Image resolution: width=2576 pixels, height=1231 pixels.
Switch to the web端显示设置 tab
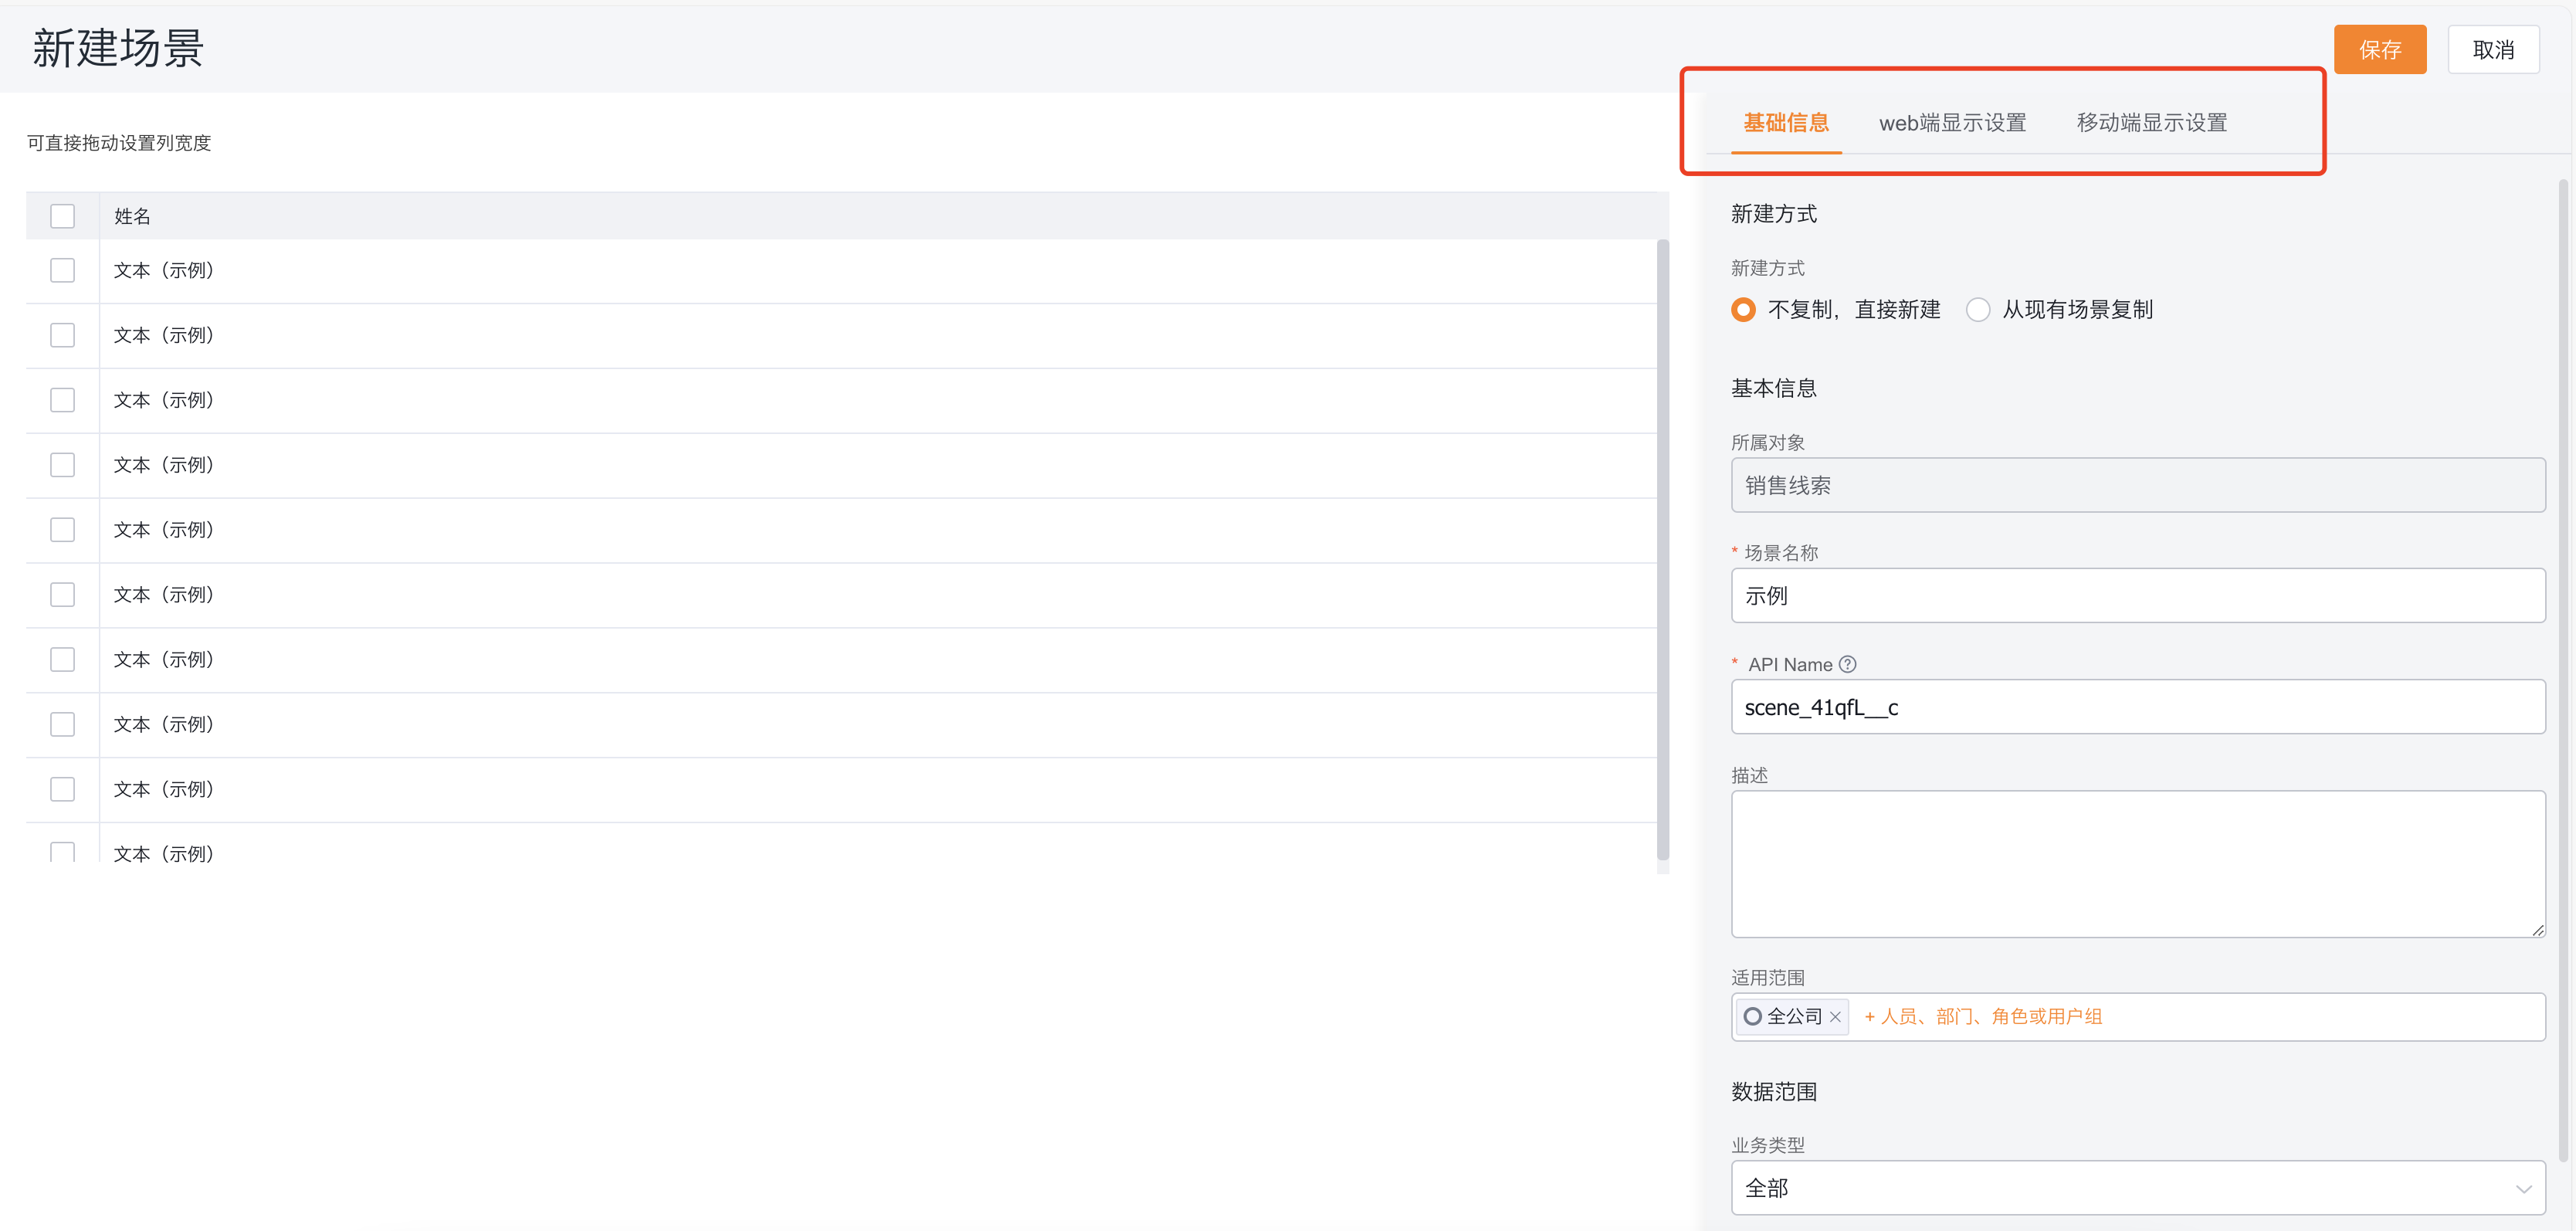(x=1951, y=122)
